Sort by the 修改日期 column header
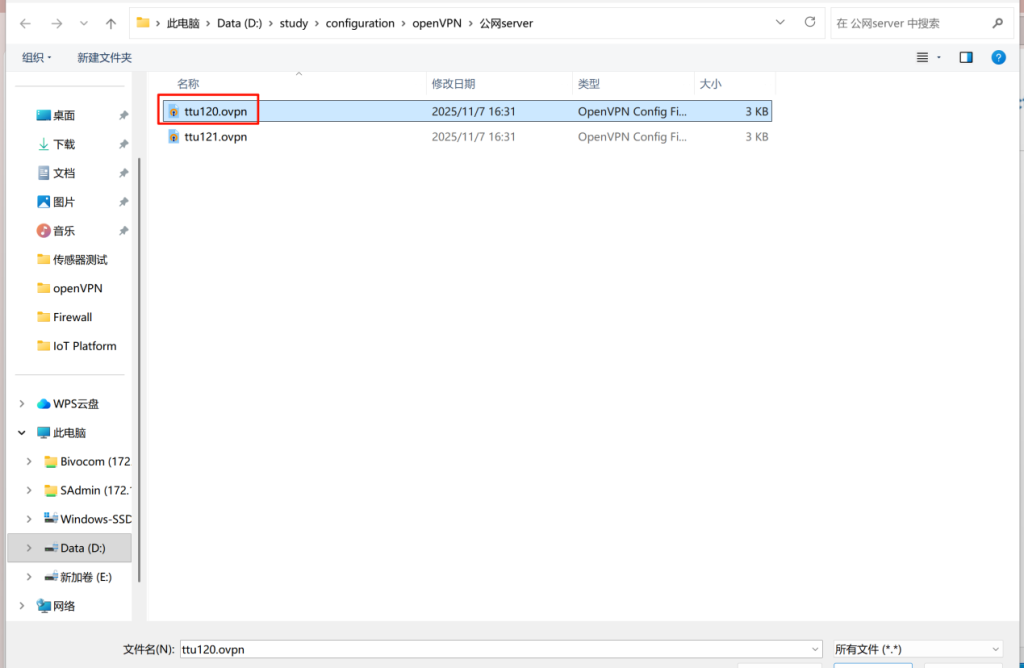The width and height of the screenshot is (1024, 668). point(453,84)
